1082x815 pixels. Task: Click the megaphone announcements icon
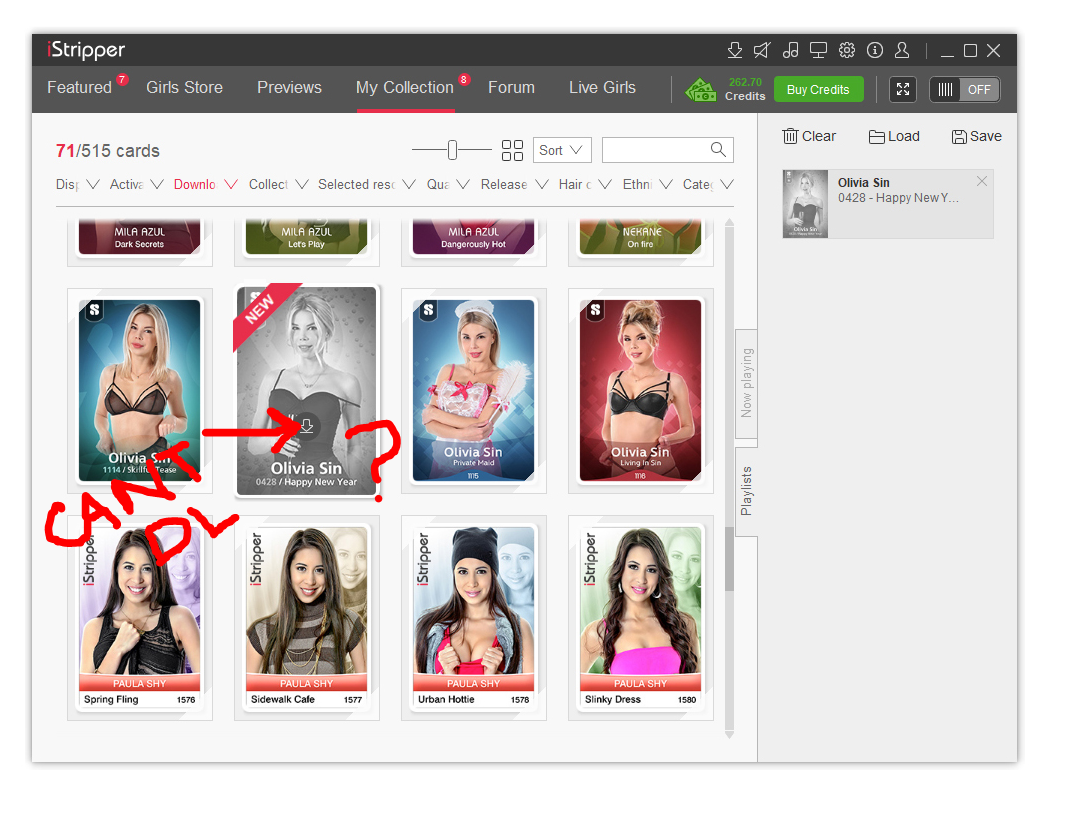[x=762, y=51]
